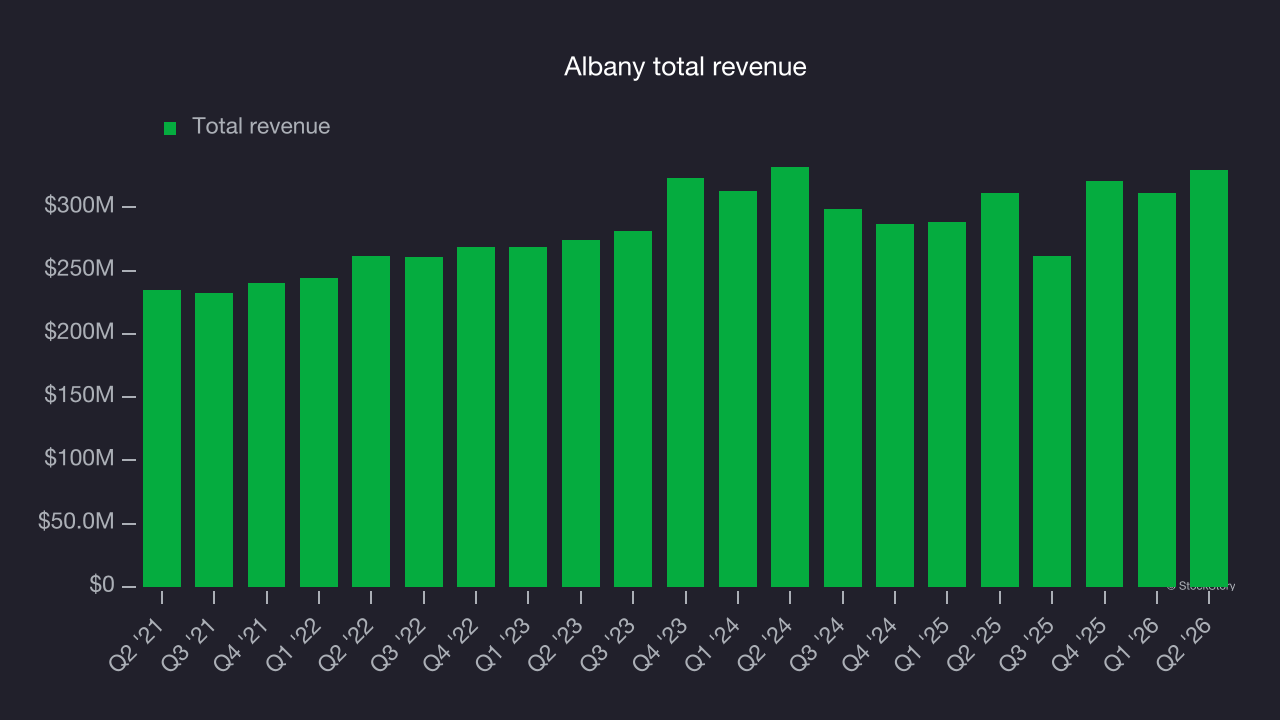
Task: Click the $300M y-axis label
Action: (x=79, y=206)
